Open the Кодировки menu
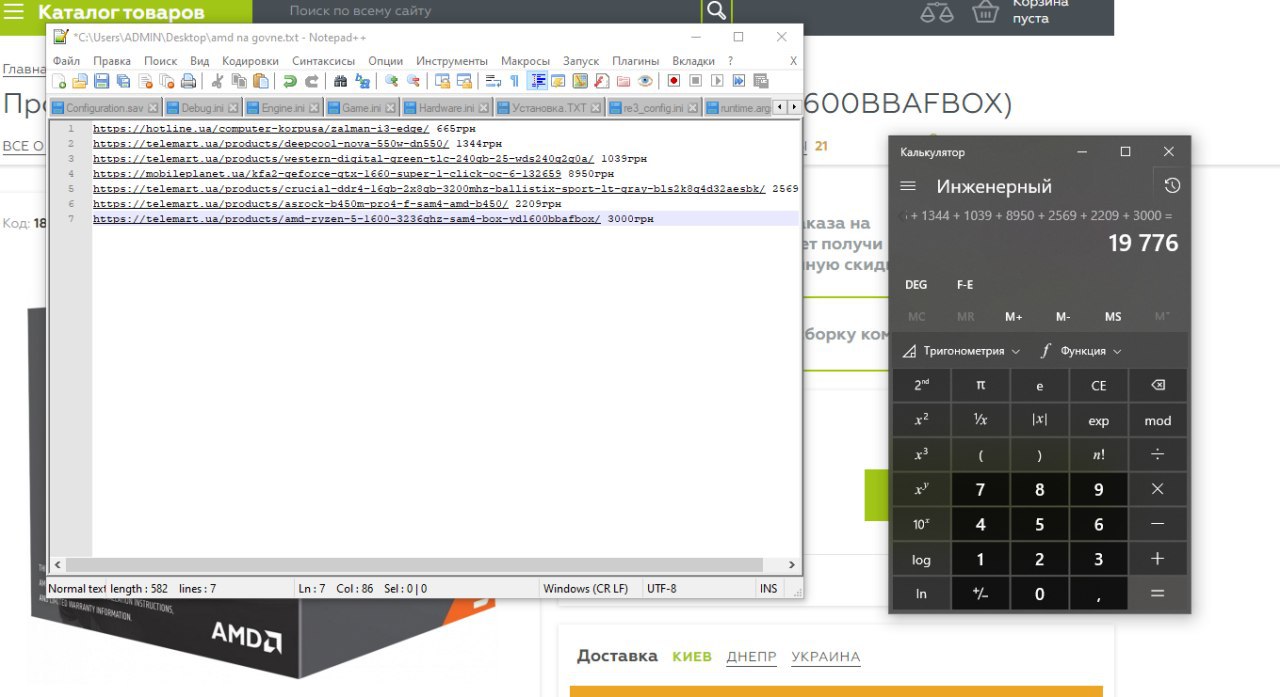 coord(250,61)
